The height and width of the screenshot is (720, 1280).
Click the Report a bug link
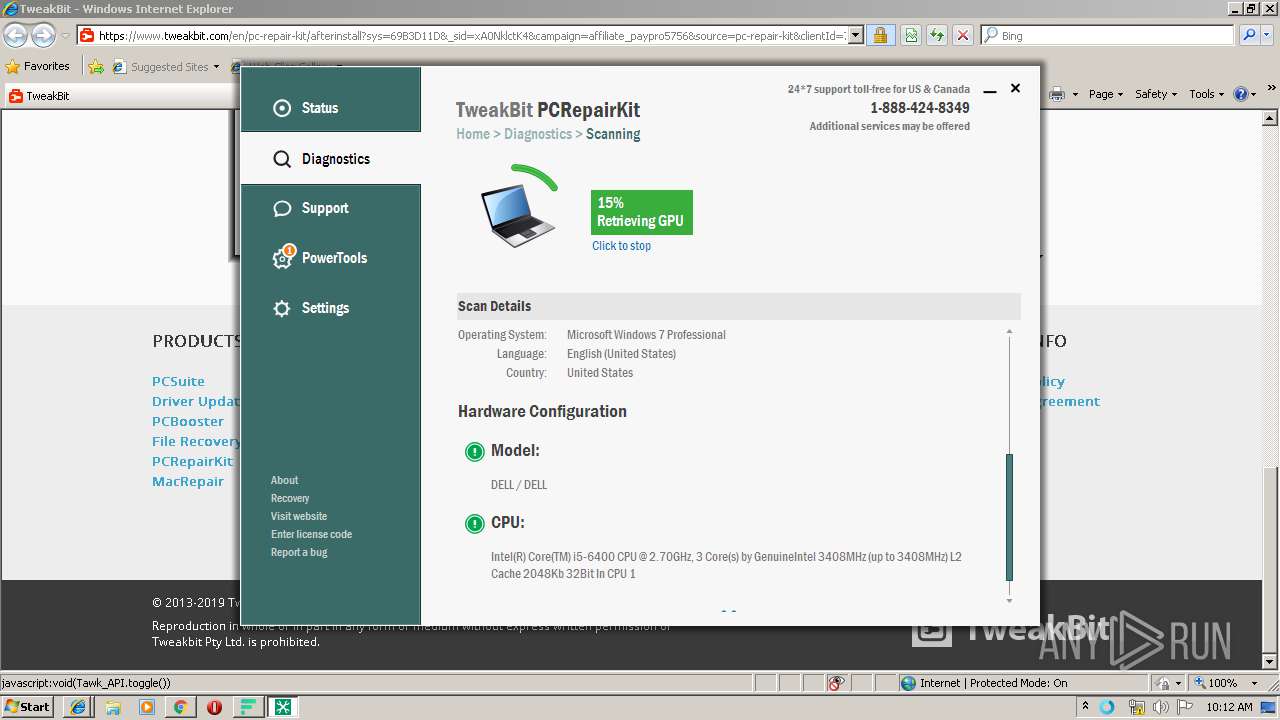point(299,552)
